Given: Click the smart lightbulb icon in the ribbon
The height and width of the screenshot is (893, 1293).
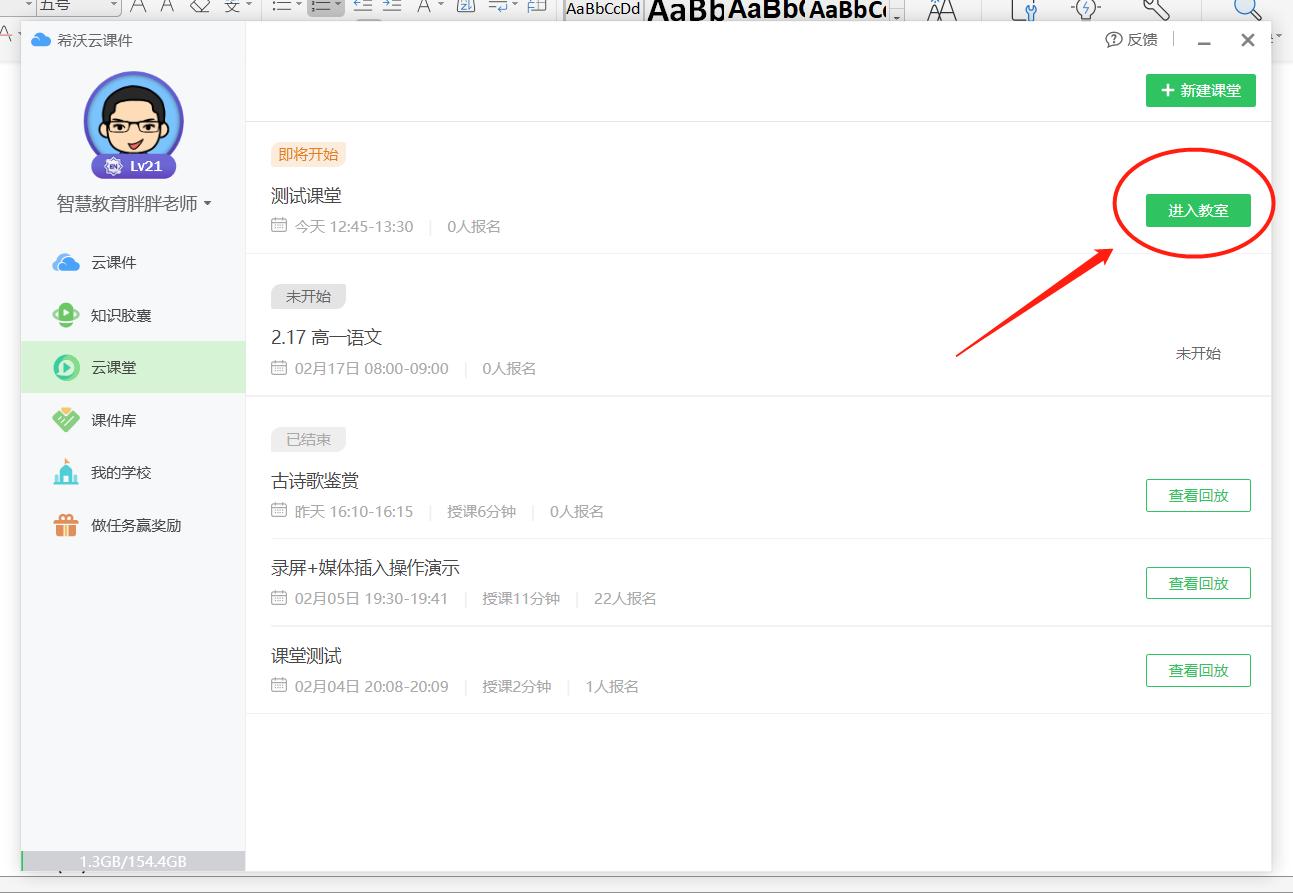Looking at the screenshot, I should pos(1086,10).
